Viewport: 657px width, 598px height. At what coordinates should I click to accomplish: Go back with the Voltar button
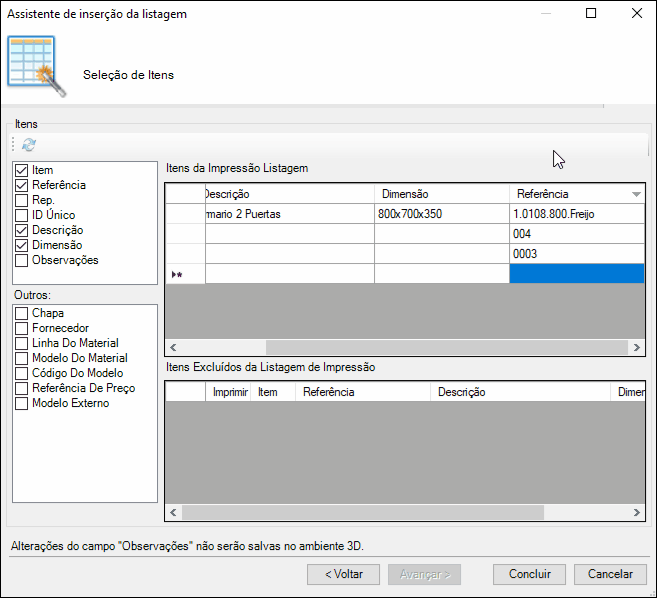344,574
